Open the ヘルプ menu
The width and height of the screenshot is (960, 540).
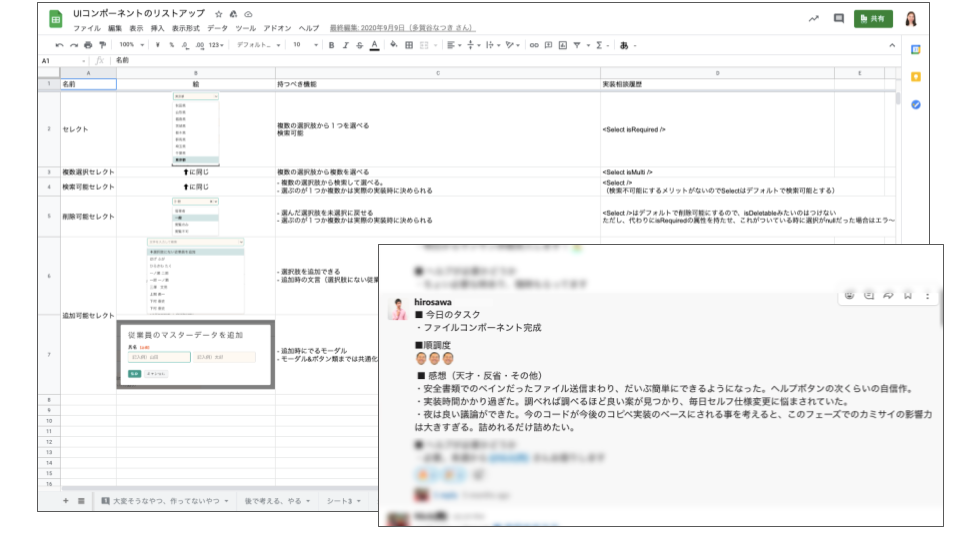click(309, 28)
